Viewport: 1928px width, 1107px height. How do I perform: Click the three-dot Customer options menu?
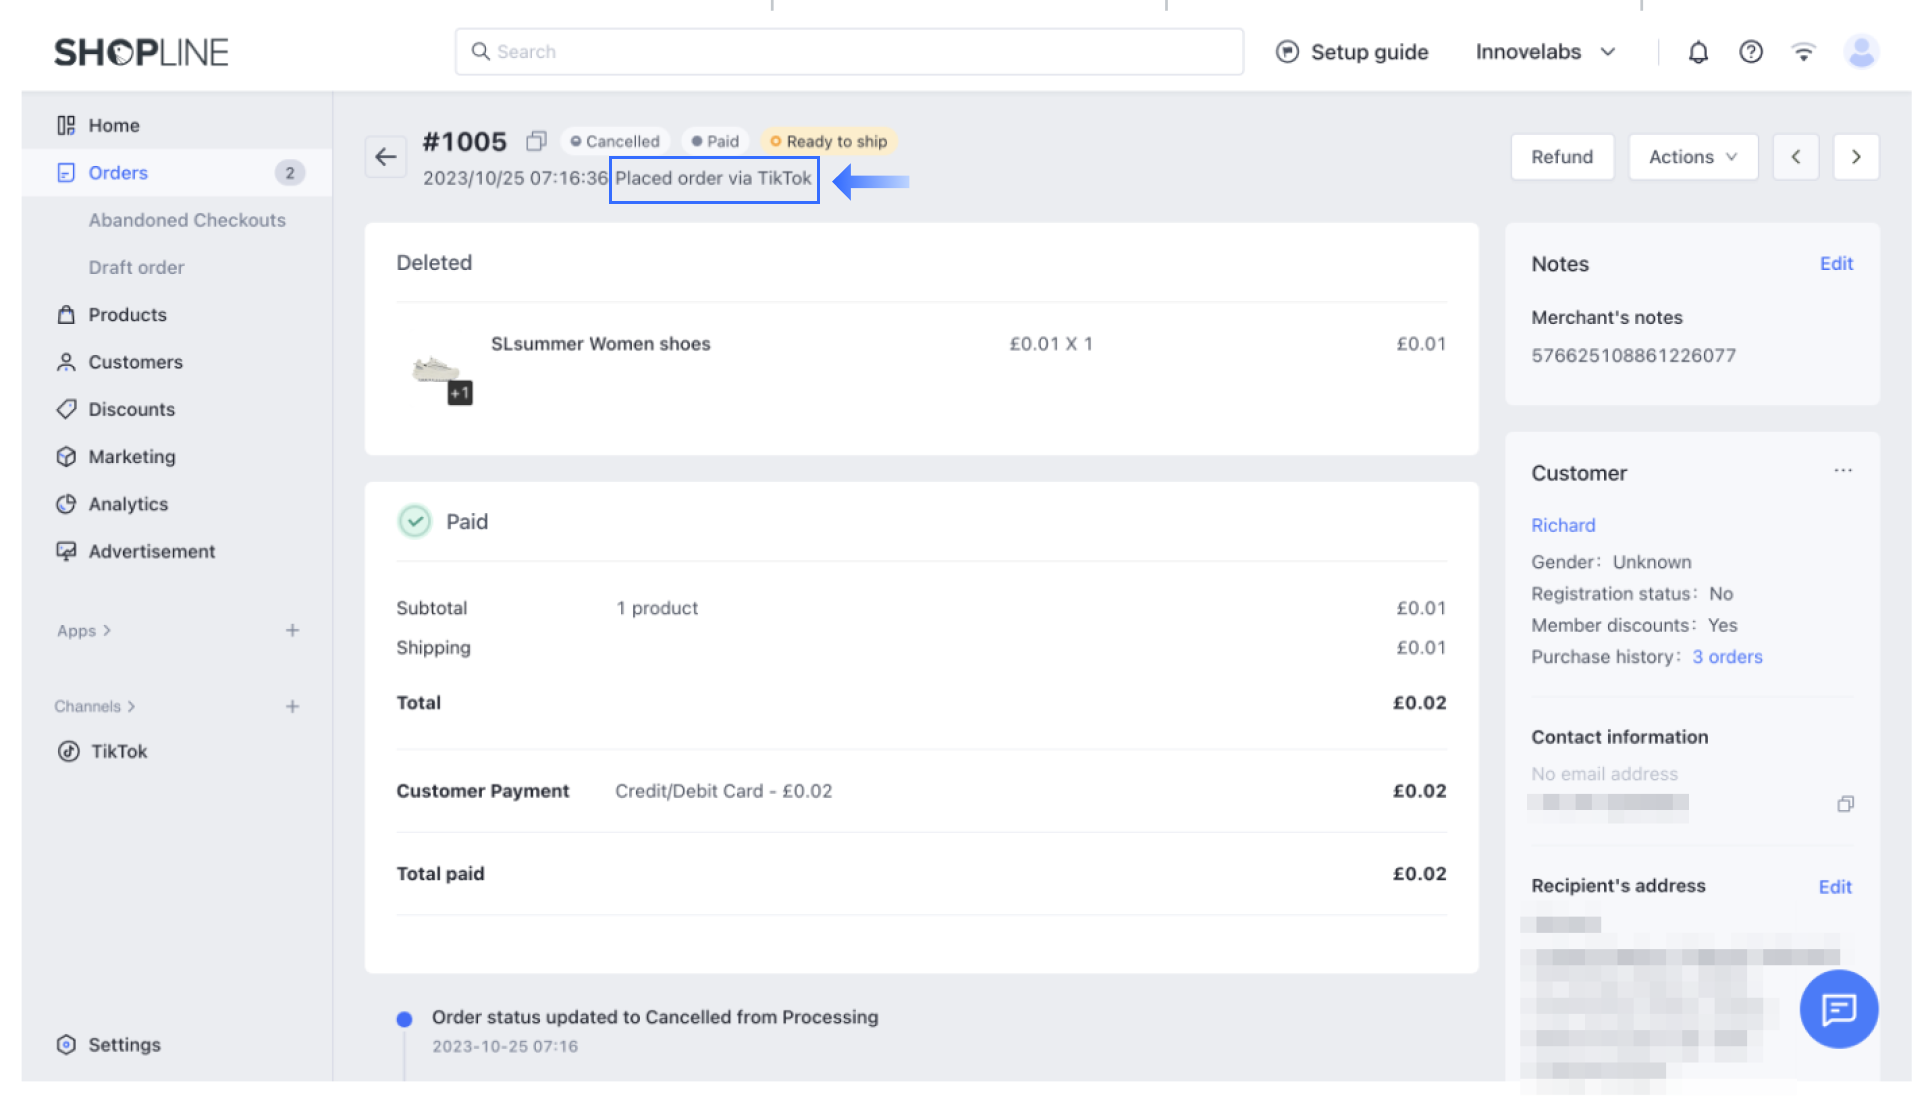pos(1843,471)
